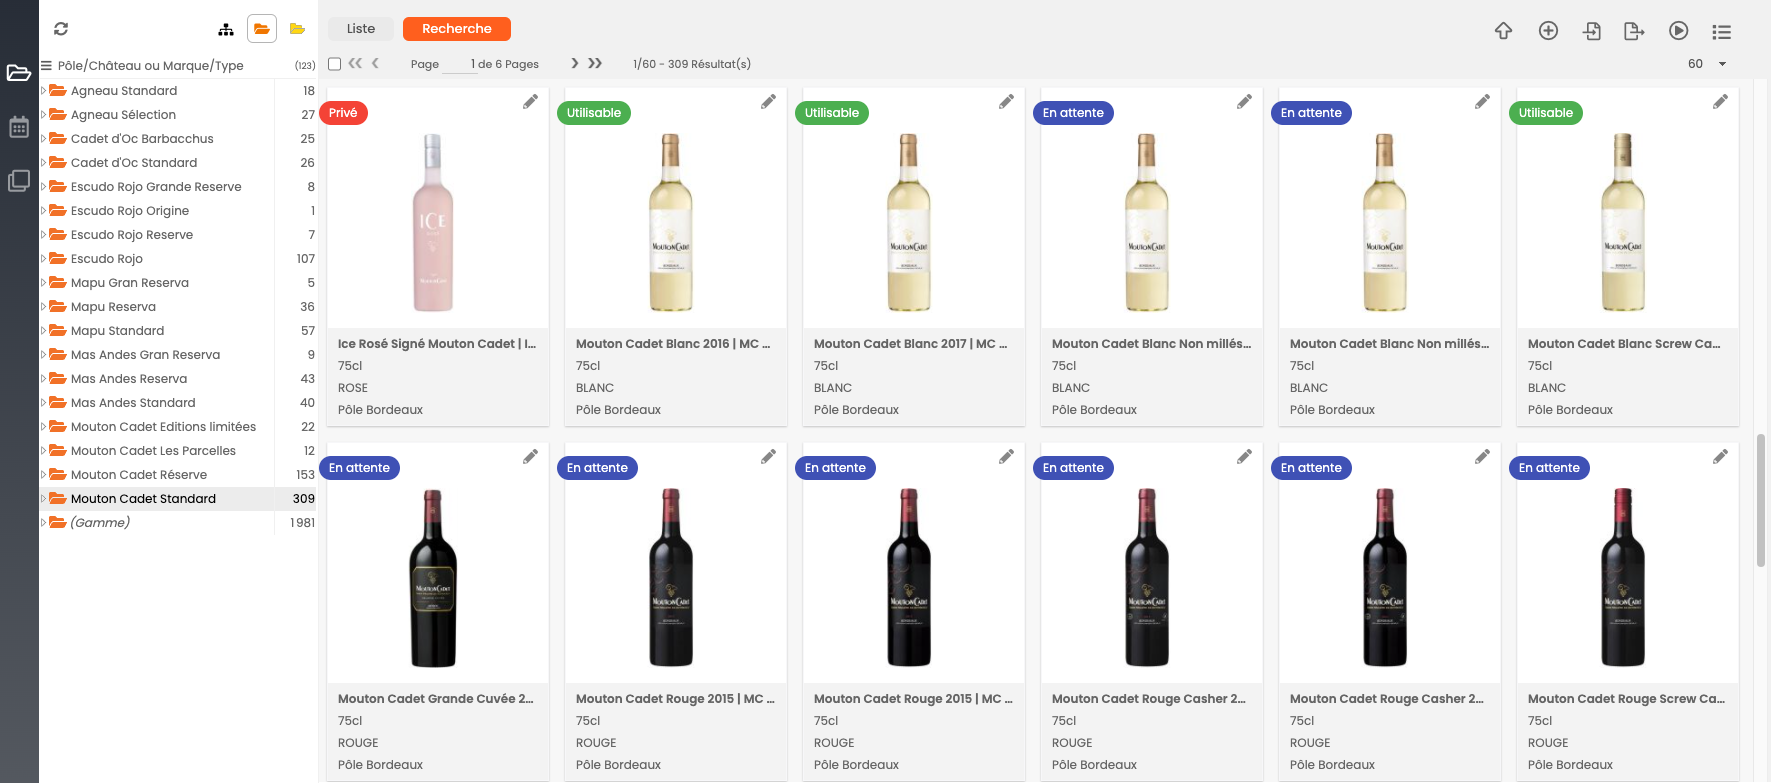Click En attente badge on Grande Cuvée card

360,468
